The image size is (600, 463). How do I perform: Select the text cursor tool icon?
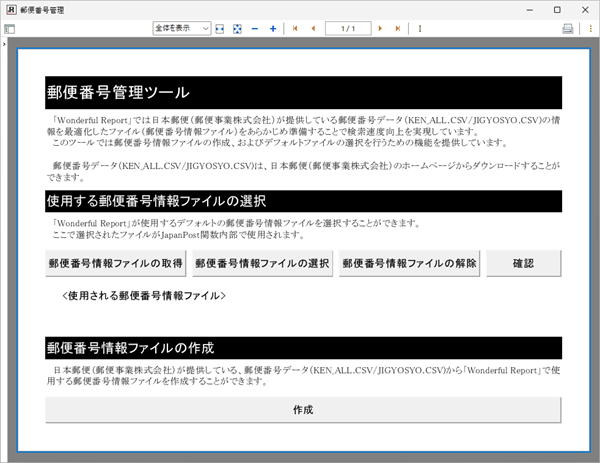(x=420, y=29)
